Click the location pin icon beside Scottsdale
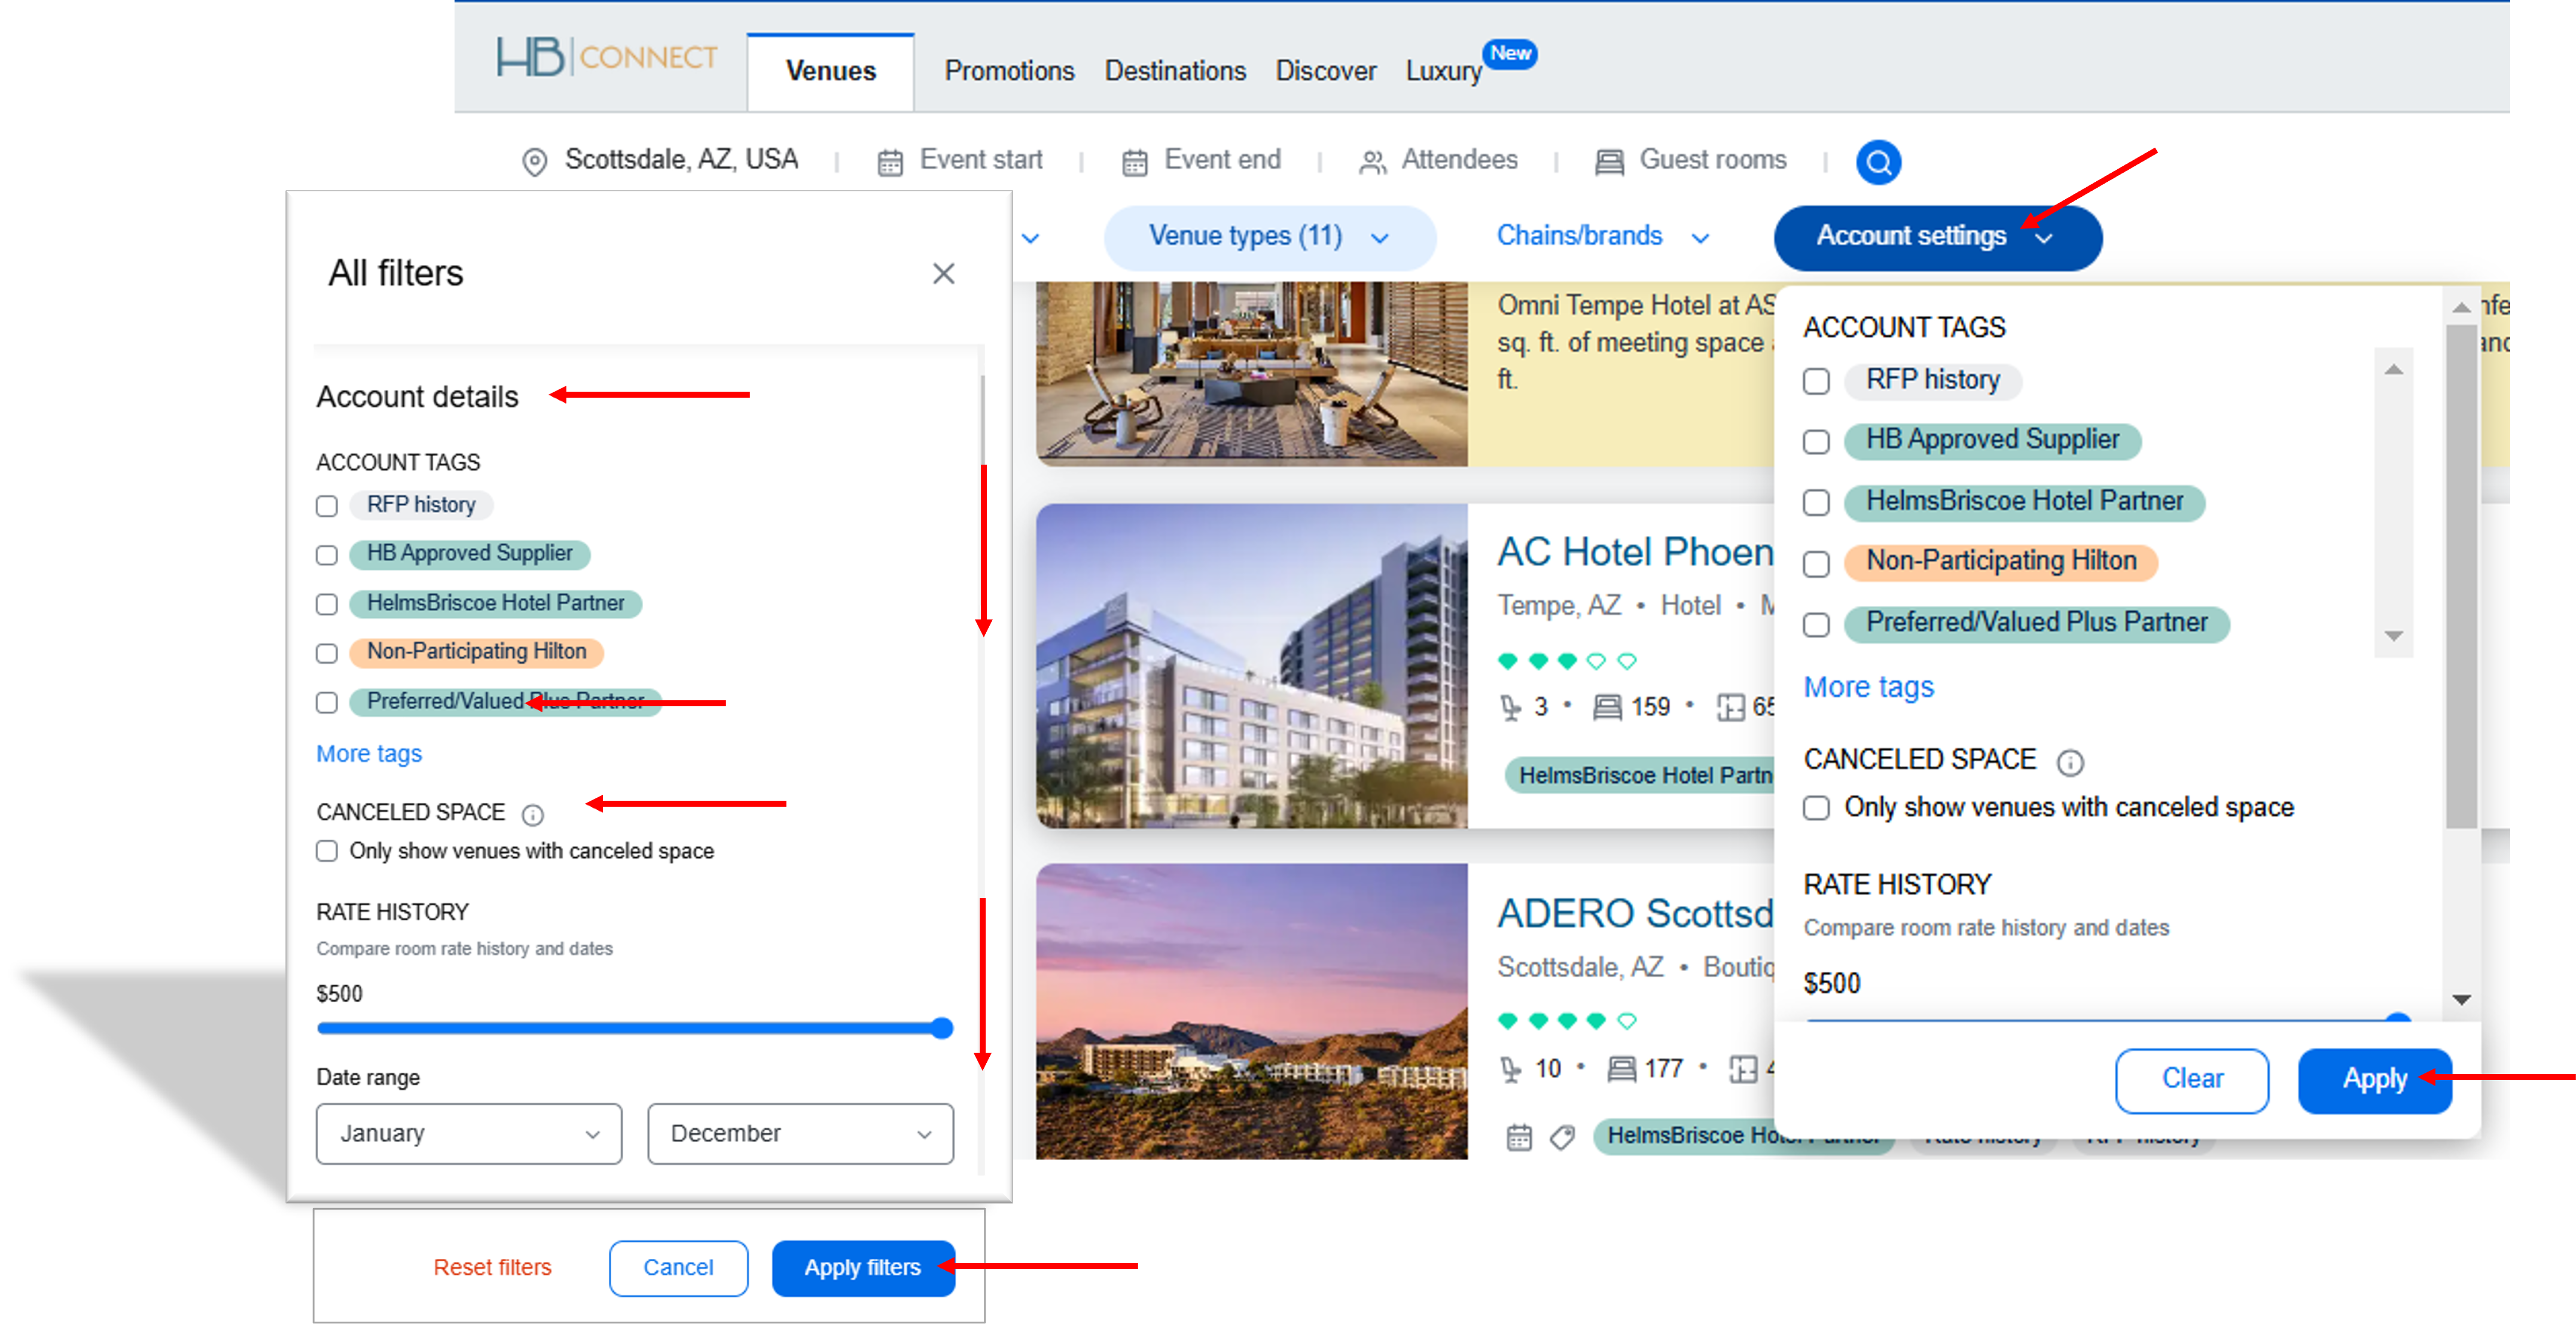The height and width of the screenshot is (1324, 2576). [x=535, y=162]
